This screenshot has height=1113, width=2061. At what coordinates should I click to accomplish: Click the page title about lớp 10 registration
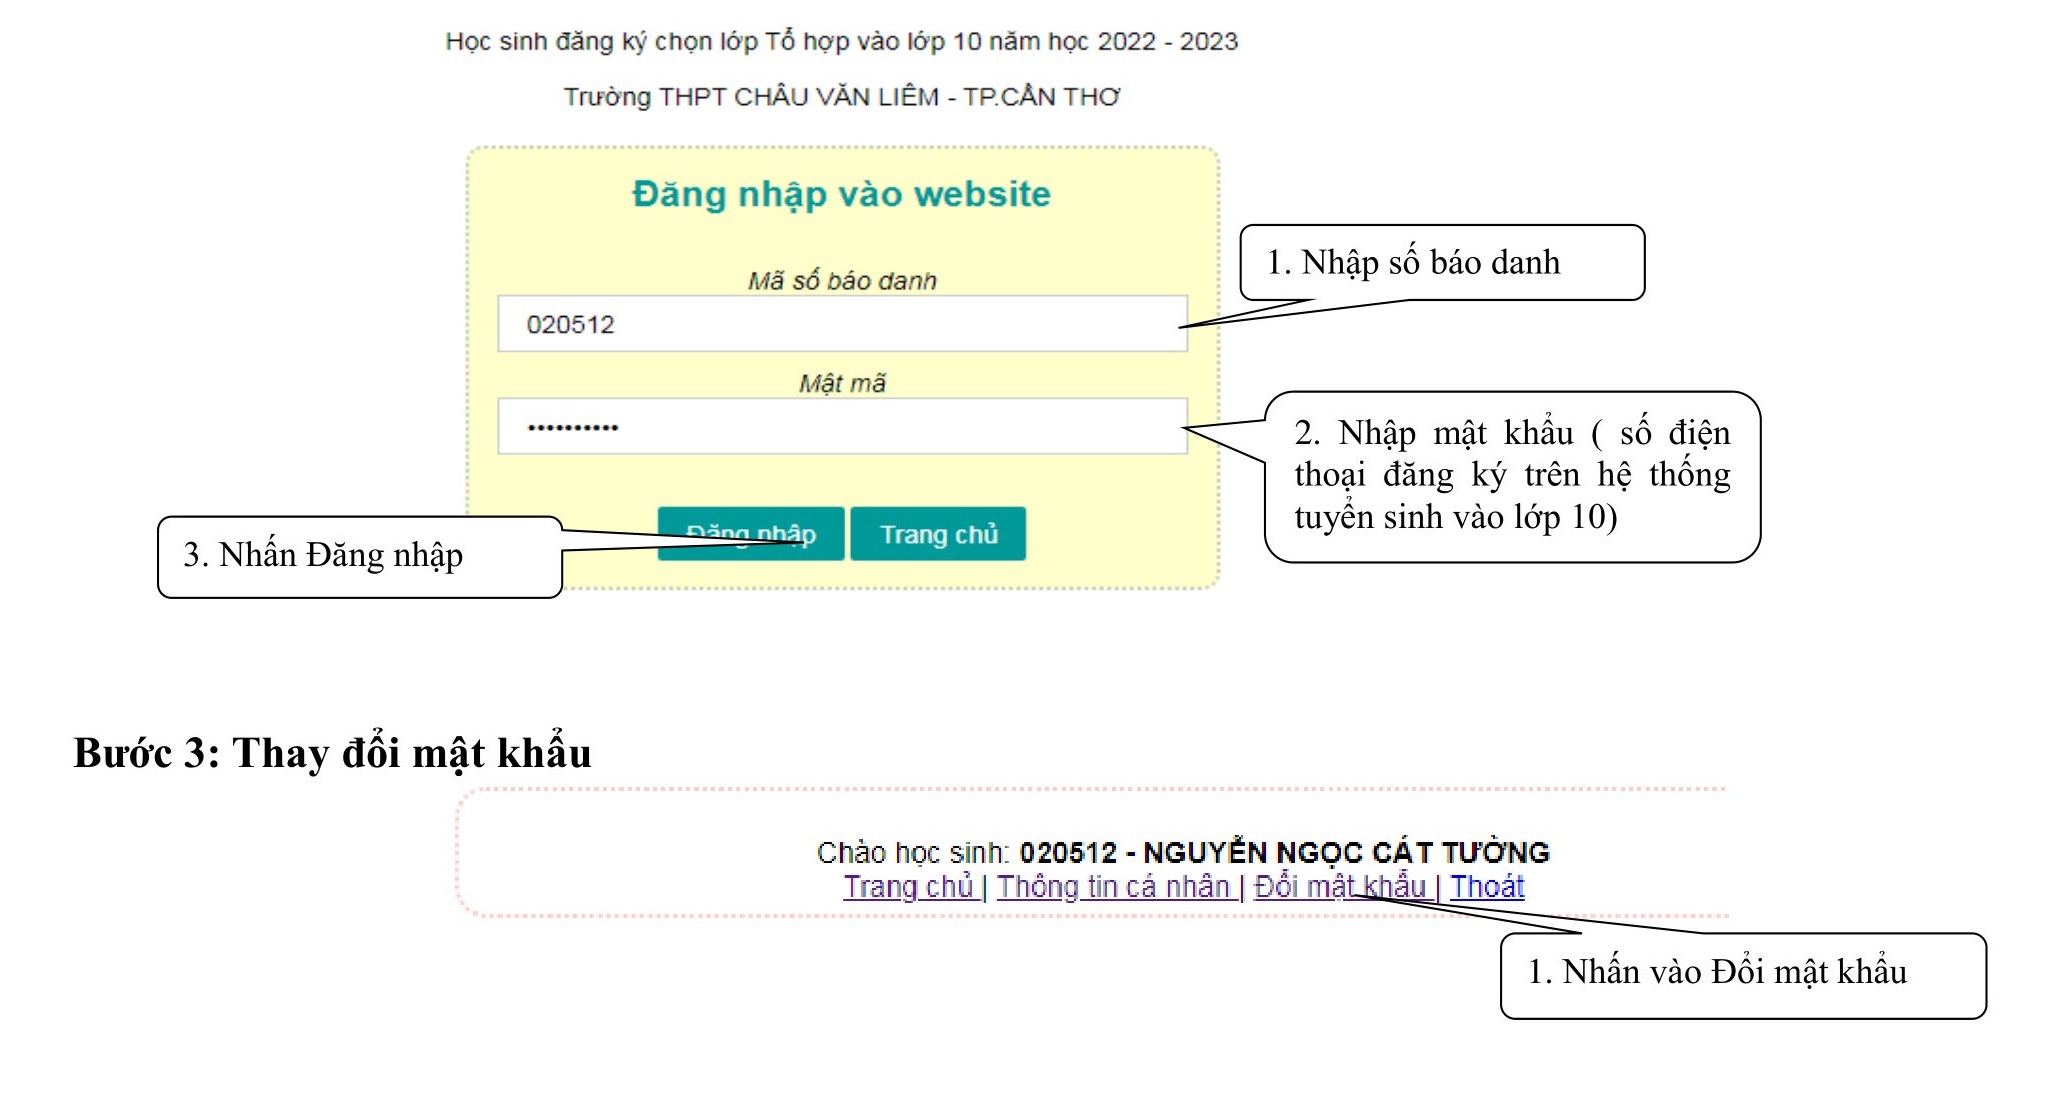[x=841, y=42]
